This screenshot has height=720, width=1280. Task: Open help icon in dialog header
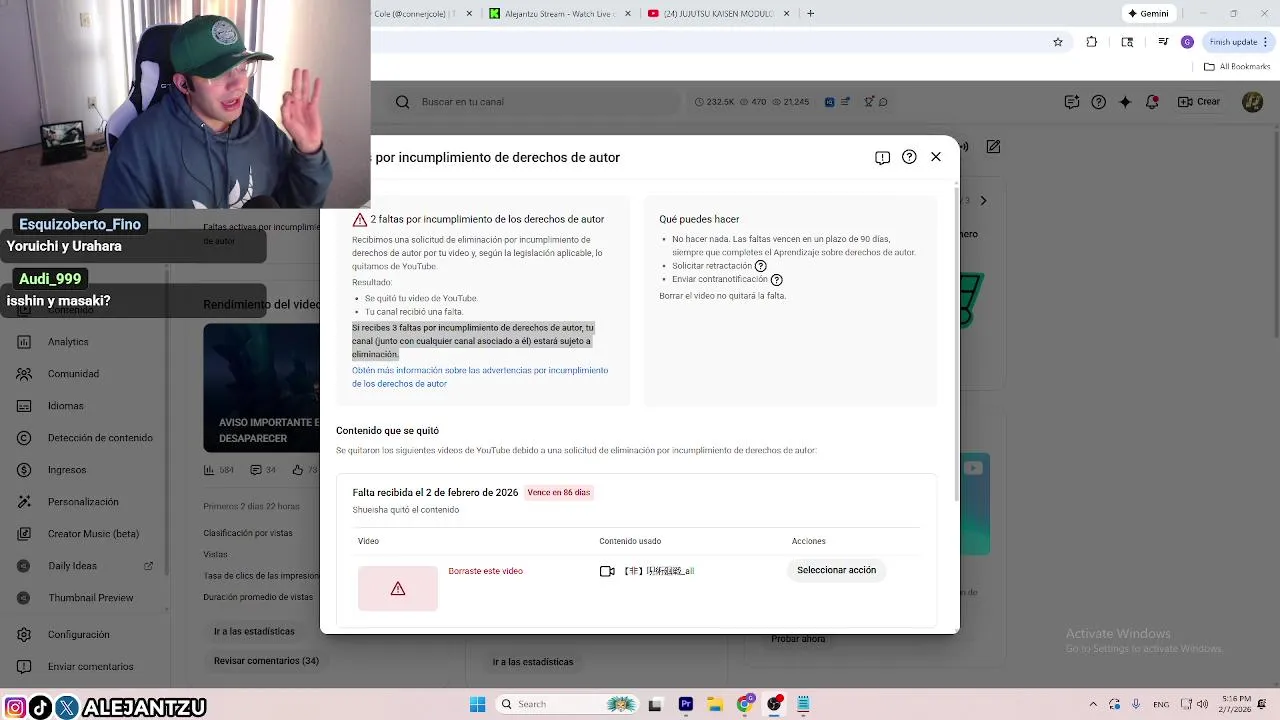pos(909,157)
